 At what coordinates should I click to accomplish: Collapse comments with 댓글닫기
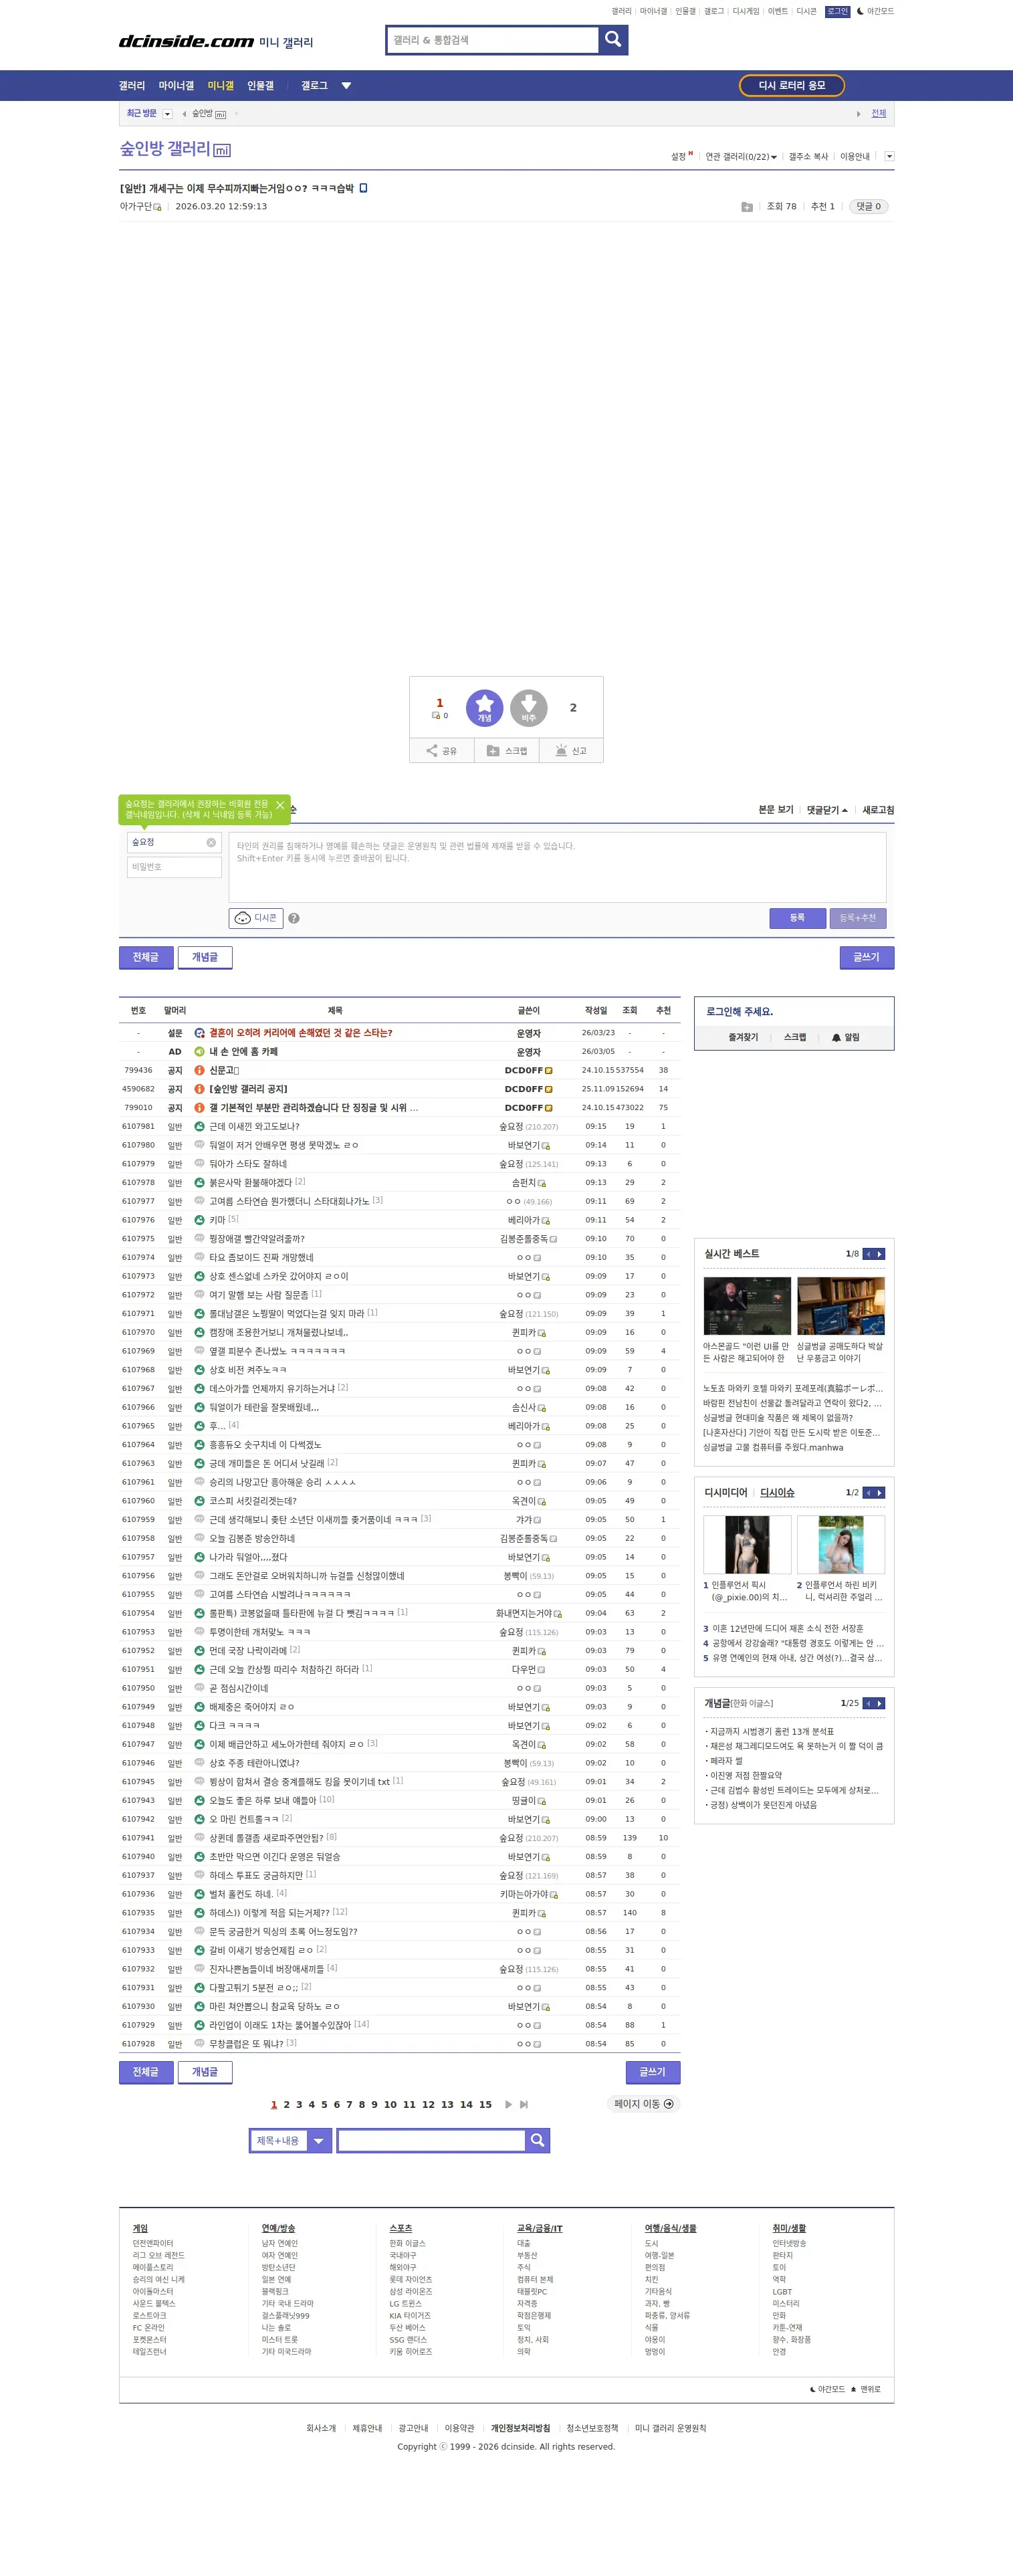(x=827, y=810)
